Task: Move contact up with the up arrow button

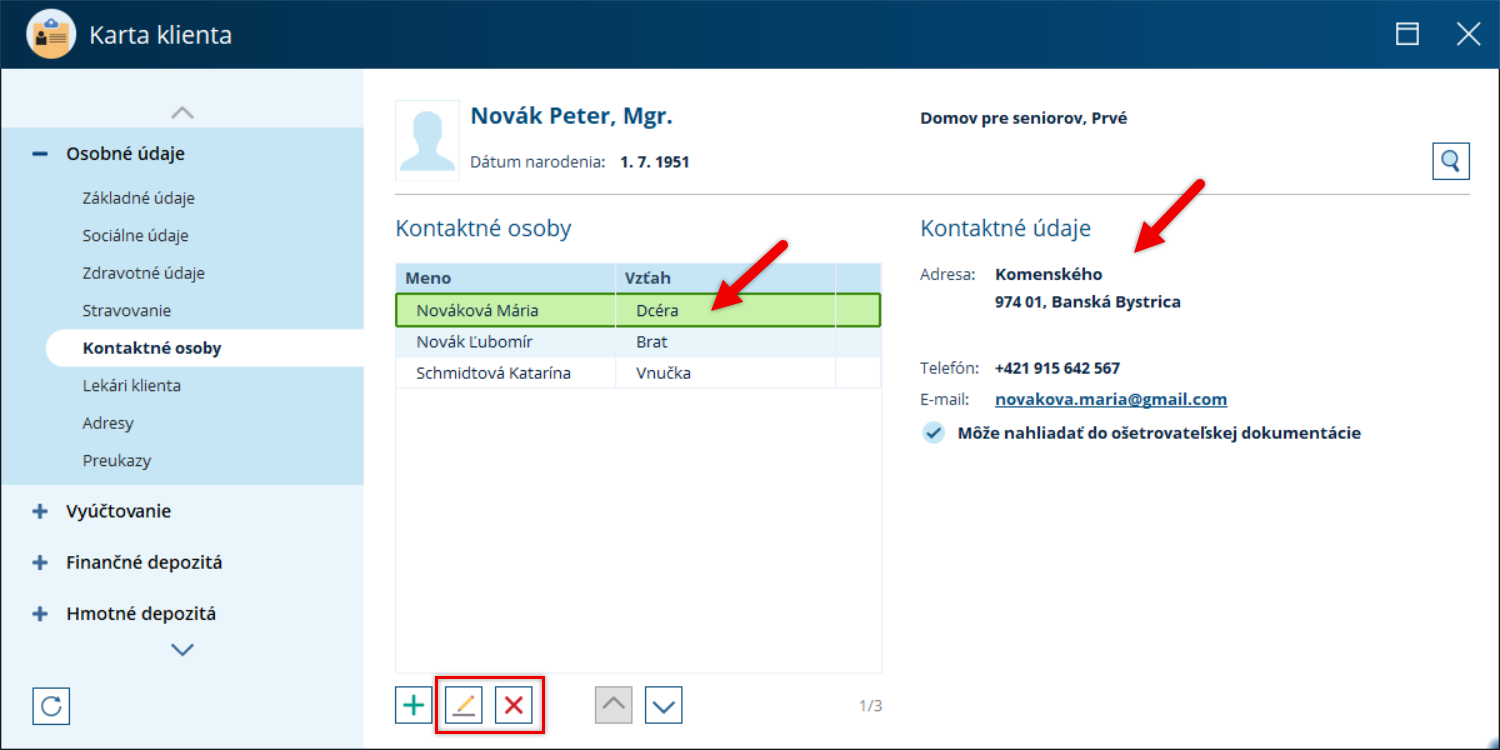Action: point(614,705)
